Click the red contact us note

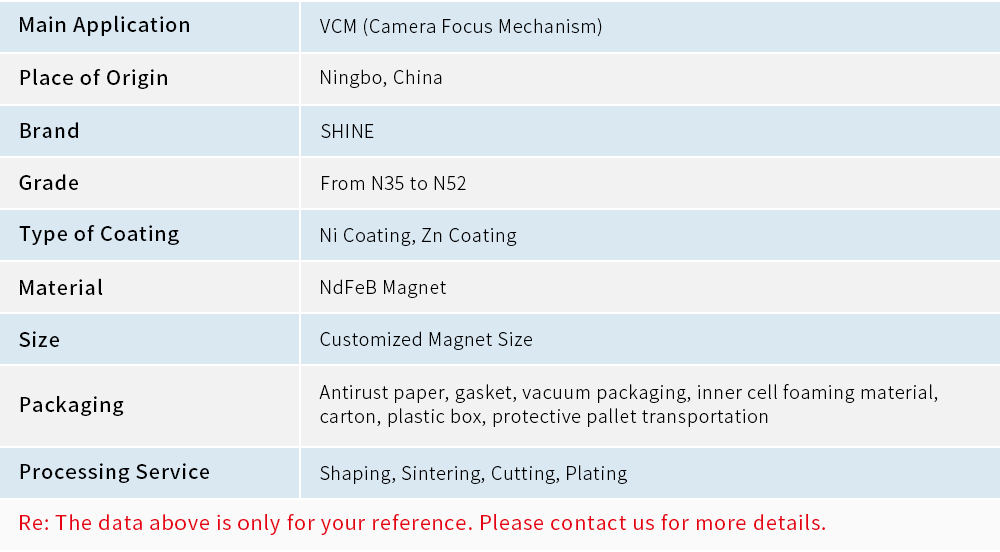pyautogui.click(x=422, y=523)
